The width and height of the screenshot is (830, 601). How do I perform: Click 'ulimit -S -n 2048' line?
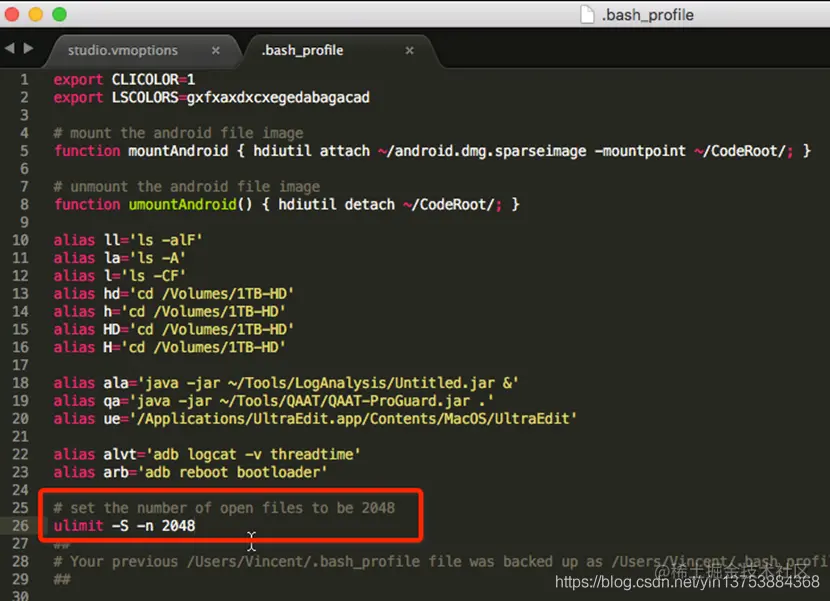click(124, 525)
